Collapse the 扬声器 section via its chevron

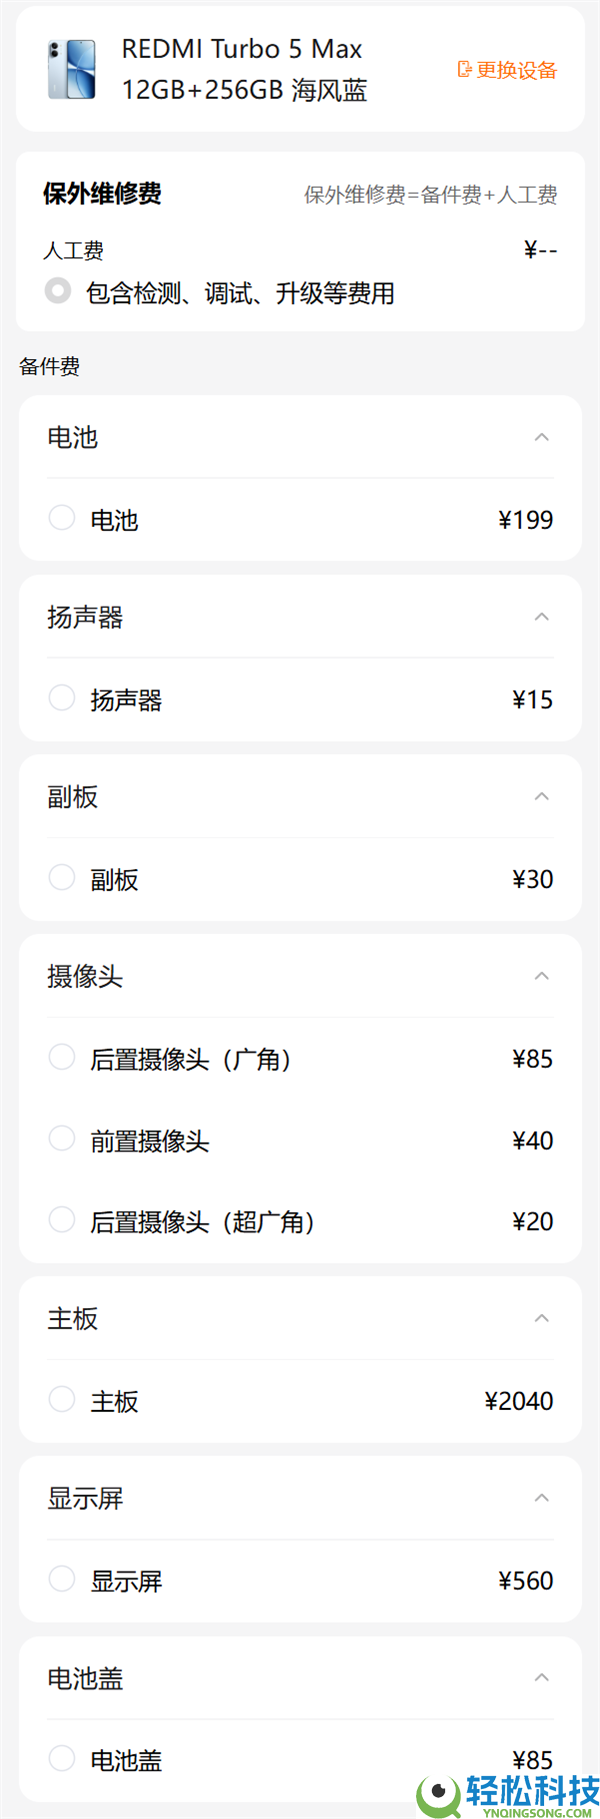point(541,617)
